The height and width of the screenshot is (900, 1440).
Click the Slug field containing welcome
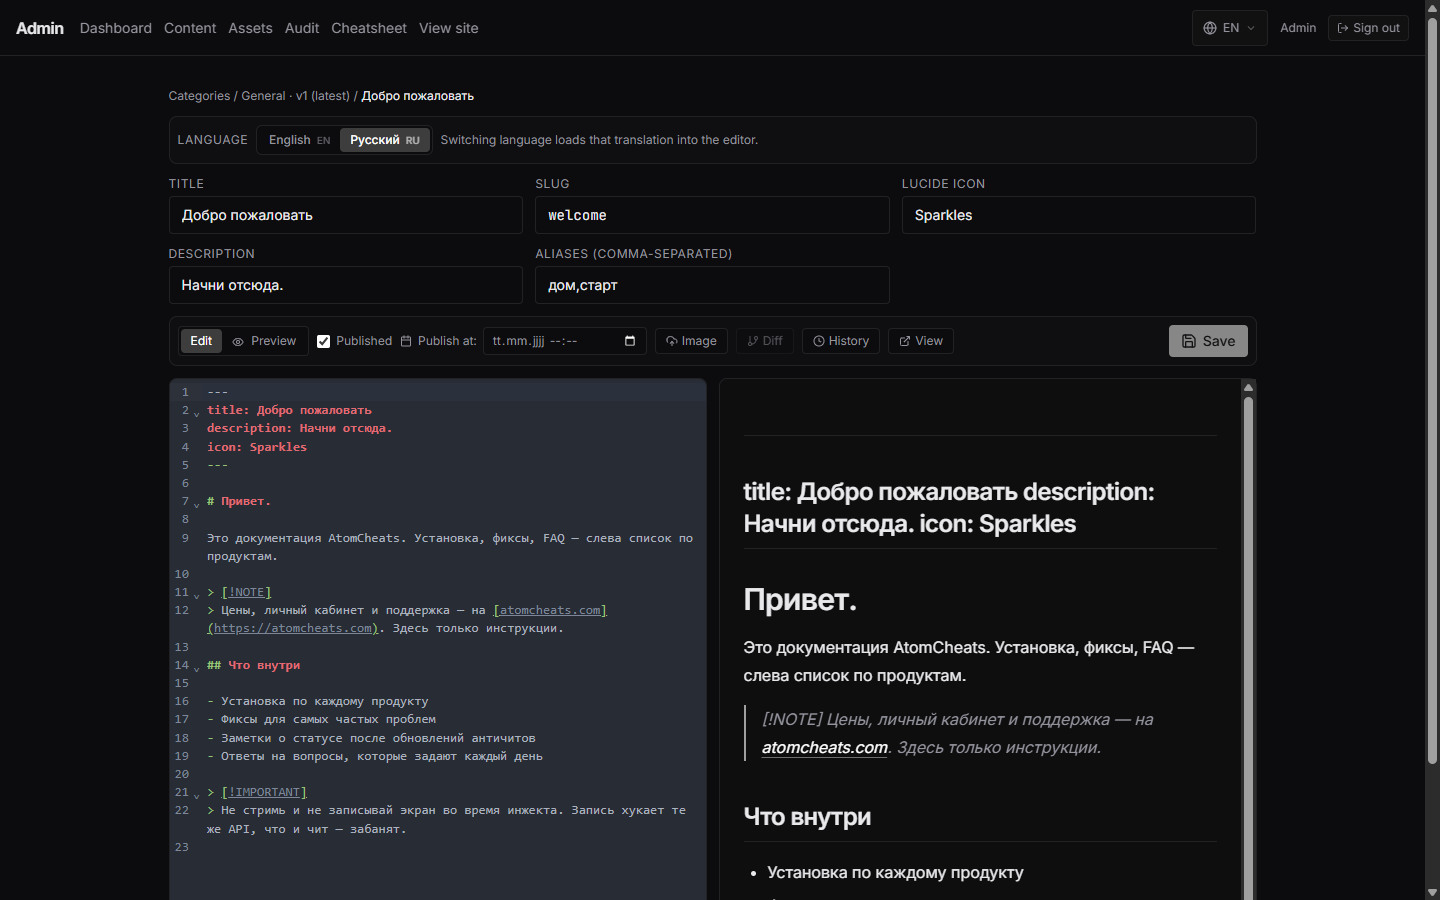point(712,215)
